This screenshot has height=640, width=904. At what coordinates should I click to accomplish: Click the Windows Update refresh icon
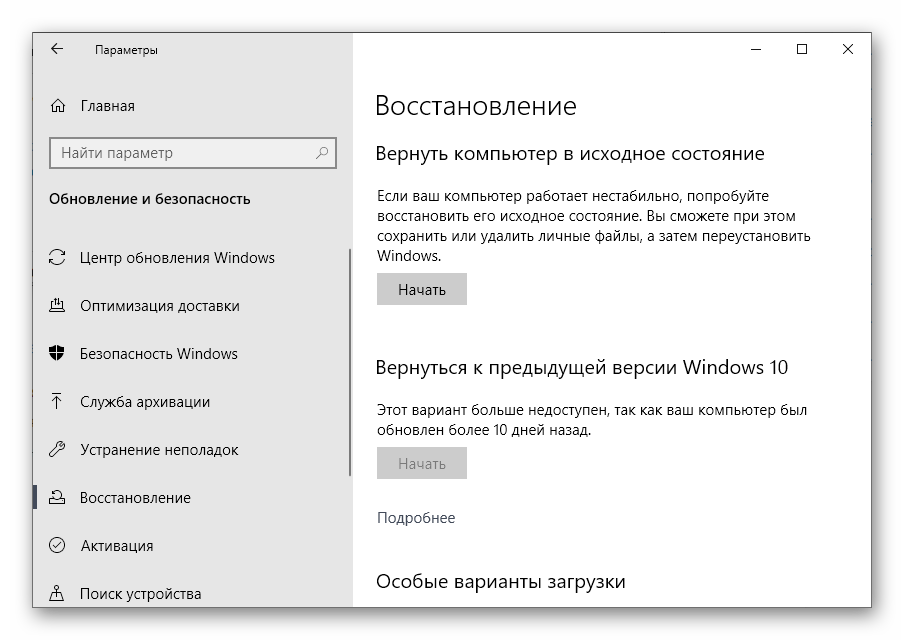[58, 258]
